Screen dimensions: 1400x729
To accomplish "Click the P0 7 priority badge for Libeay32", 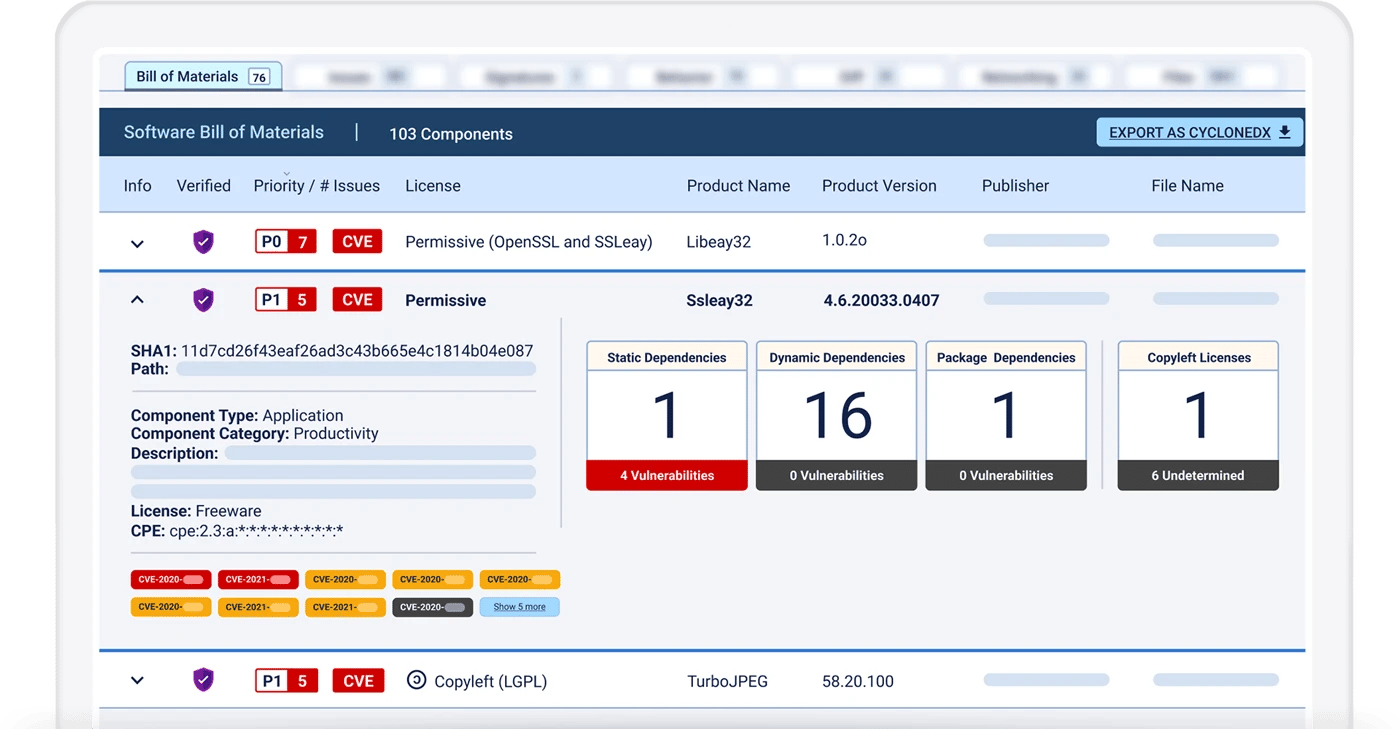I will click(x=286, y=242).
